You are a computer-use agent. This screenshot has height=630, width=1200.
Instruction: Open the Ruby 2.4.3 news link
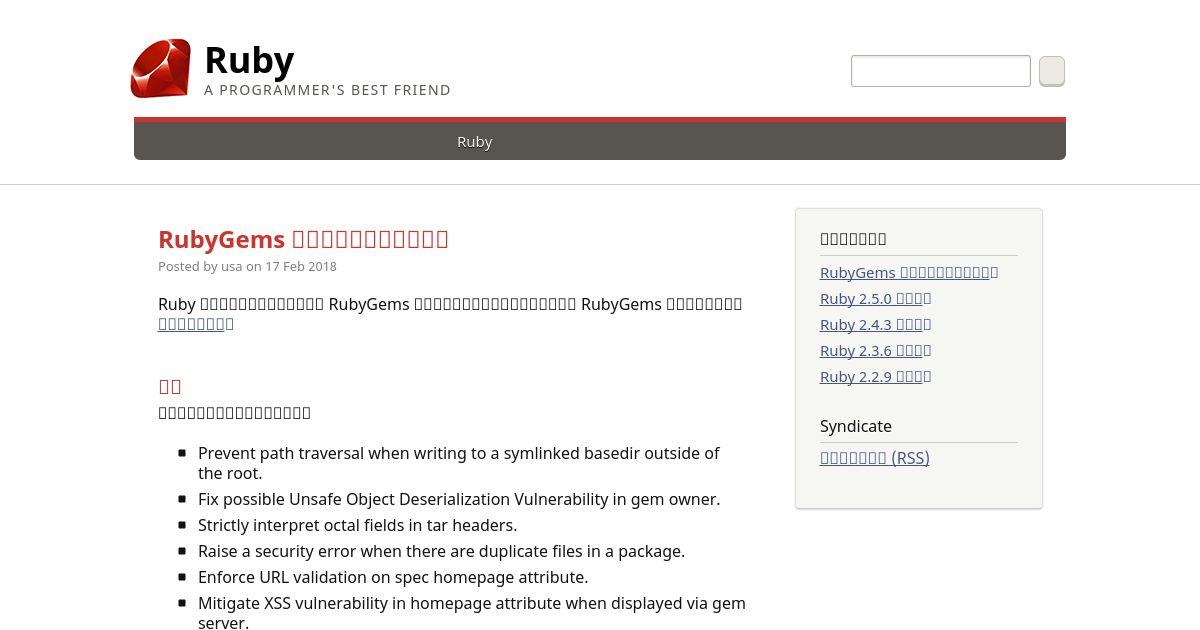pos(875,324)
